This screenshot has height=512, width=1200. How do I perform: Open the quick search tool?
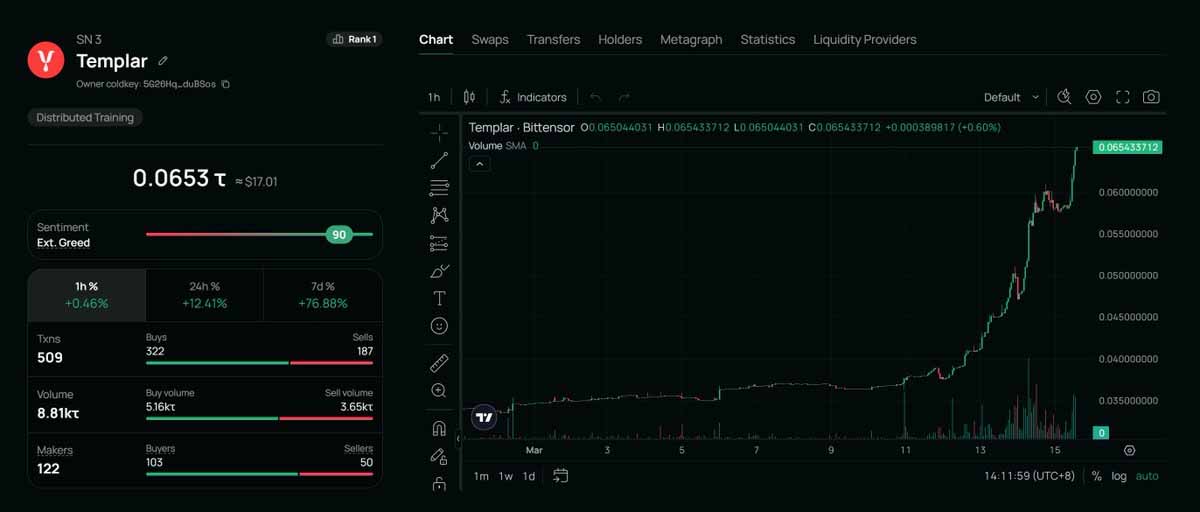click(x=1065, y=97)
